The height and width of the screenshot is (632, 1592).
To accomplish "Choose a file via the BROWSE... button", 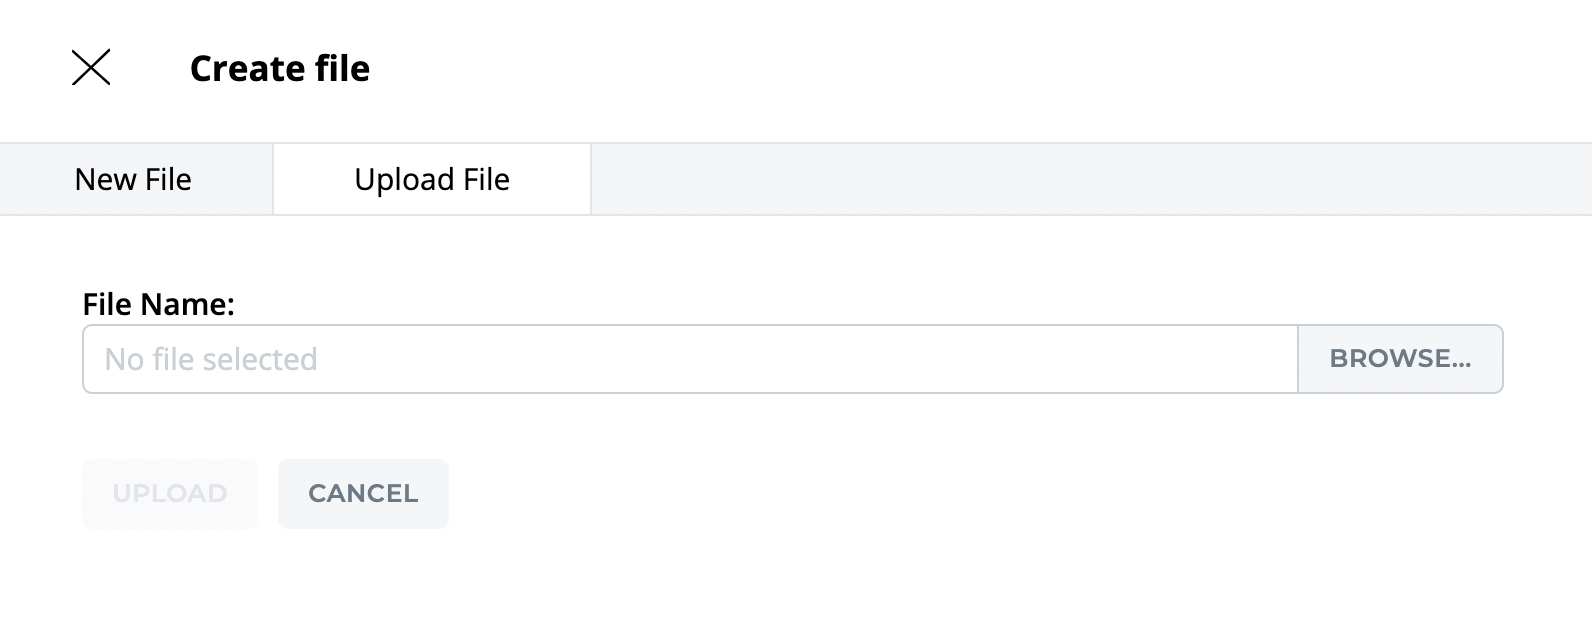I will tap(1400, 359).
